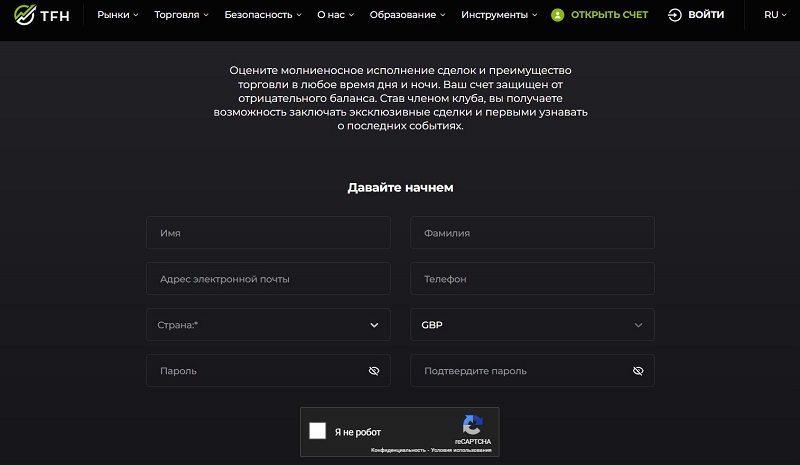Image resolution: width=800 pixels, height=465 pixels.
Task: Open reCAPTCHA Конфиденциальность link
Action: pyautogui.click(x=398, y=450)
